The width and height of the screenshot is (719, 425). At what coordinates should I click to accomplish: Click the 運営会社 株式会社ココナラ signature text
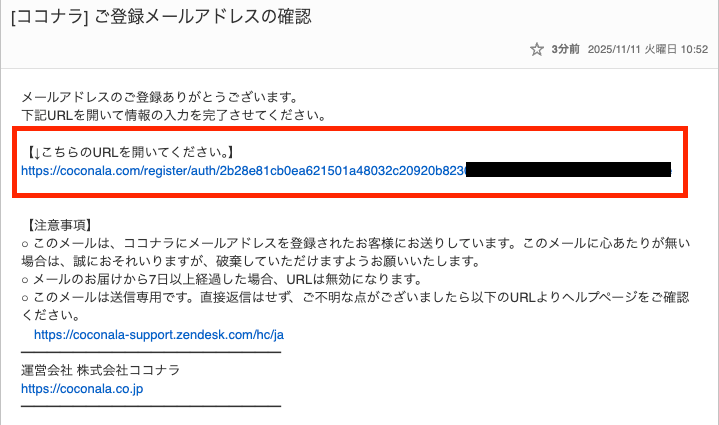click(100, 370)
